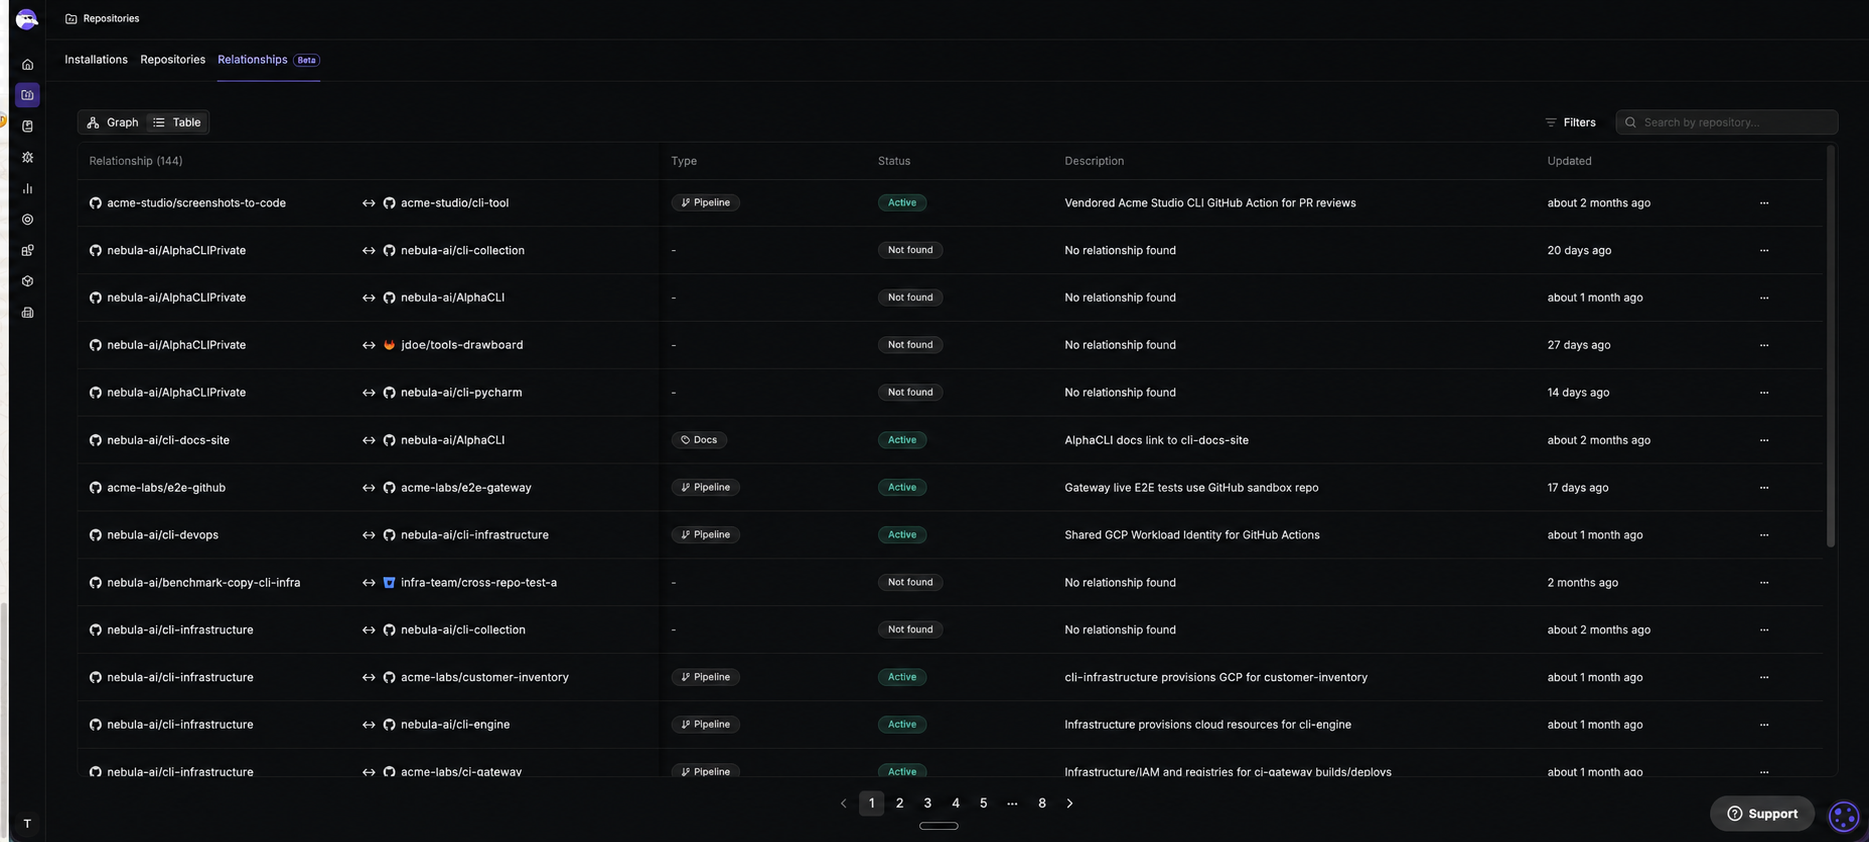
Task: Open the more menu for the nebula-ai/cli-devops row
Action: tap(1764, 535)
